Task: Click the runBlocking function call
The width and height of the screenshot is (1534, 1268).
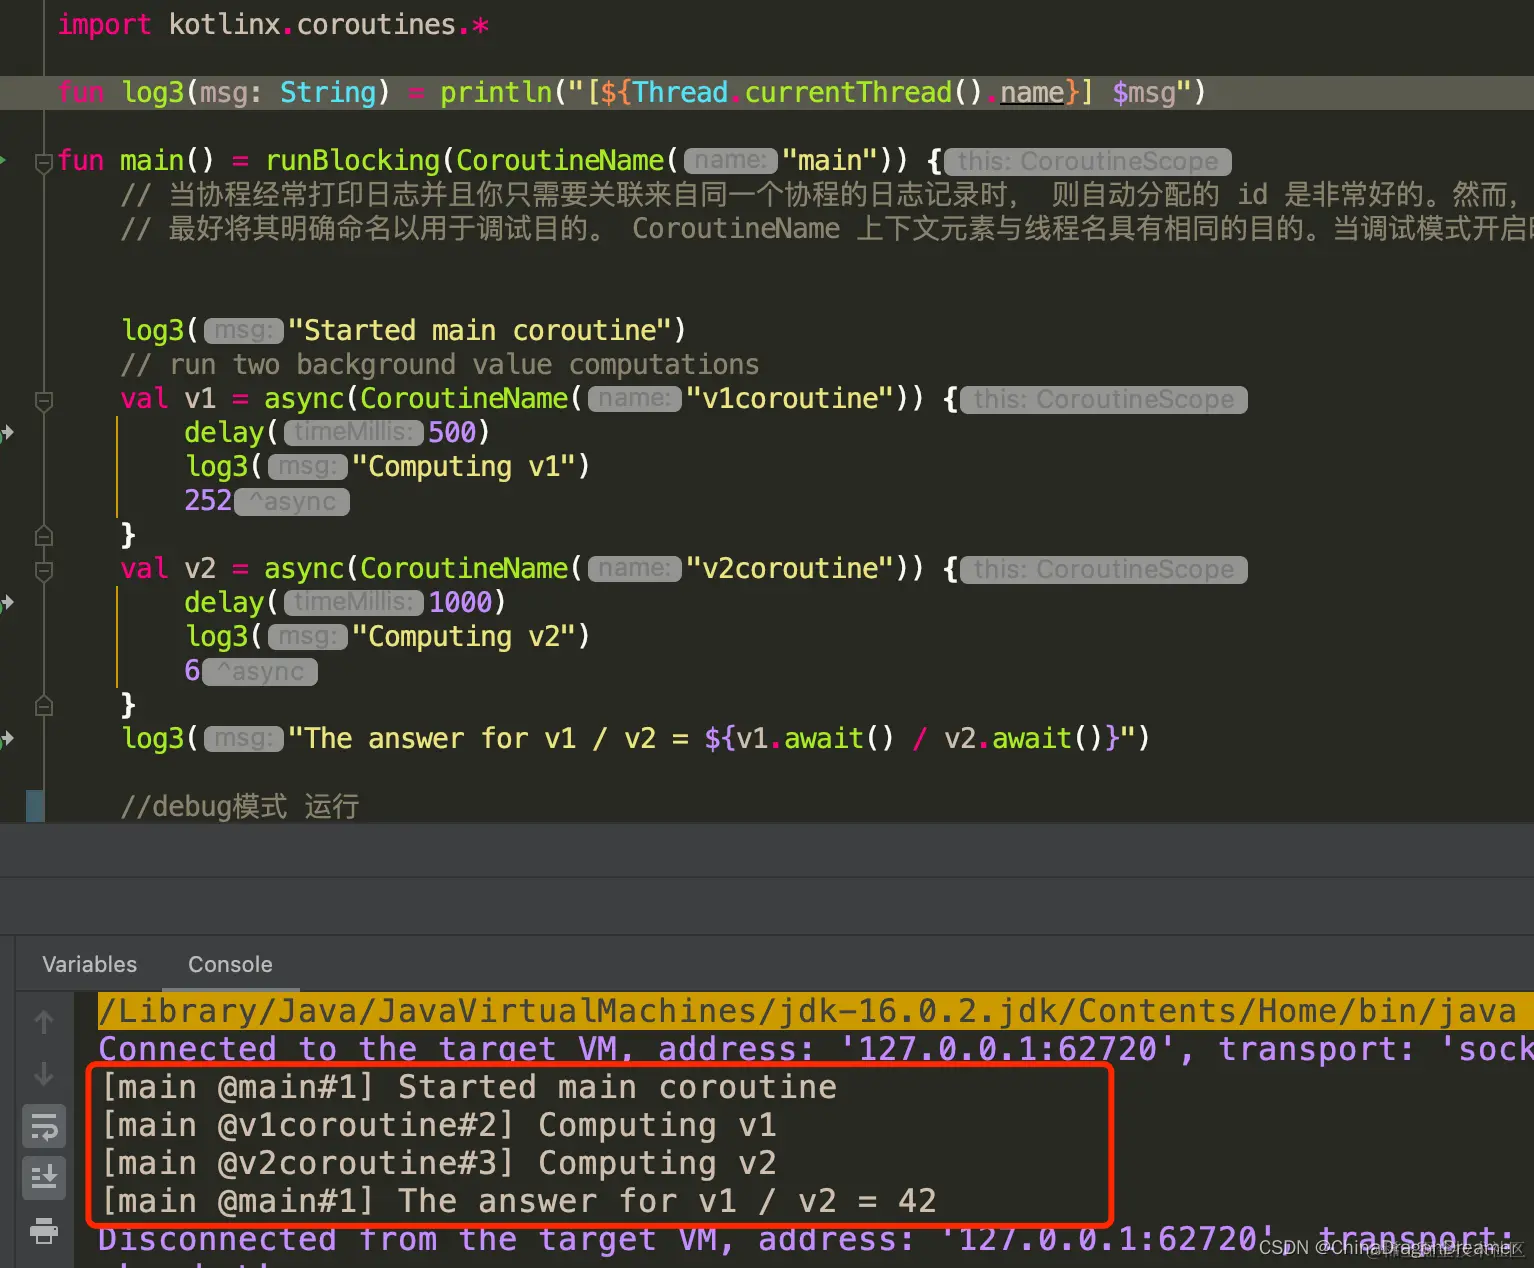Action: click(352, 161)
